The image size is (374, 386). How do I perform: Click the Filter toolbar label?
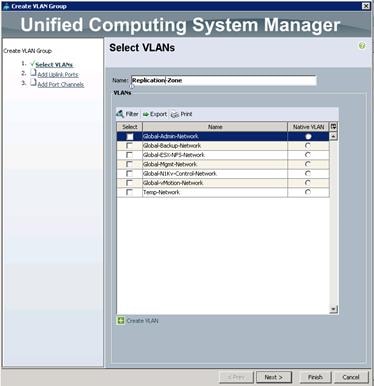click(x=132, y=114)
